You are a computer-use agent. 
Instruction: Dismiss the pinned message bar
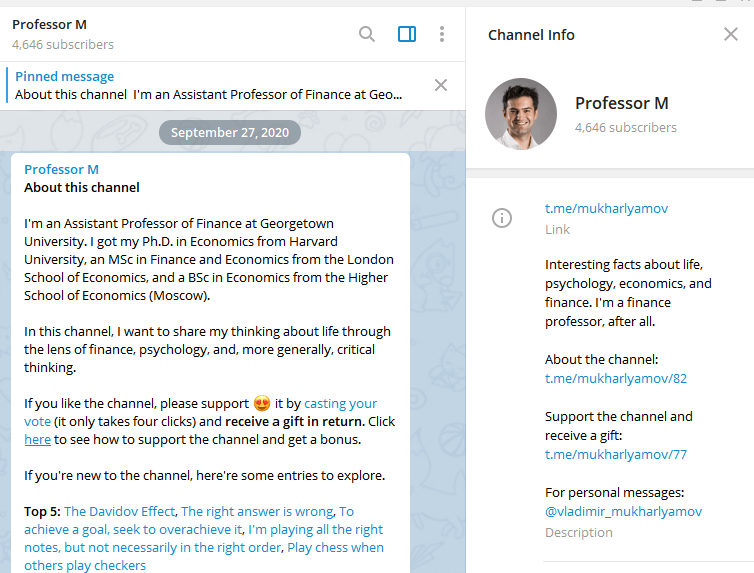[440, 85]
